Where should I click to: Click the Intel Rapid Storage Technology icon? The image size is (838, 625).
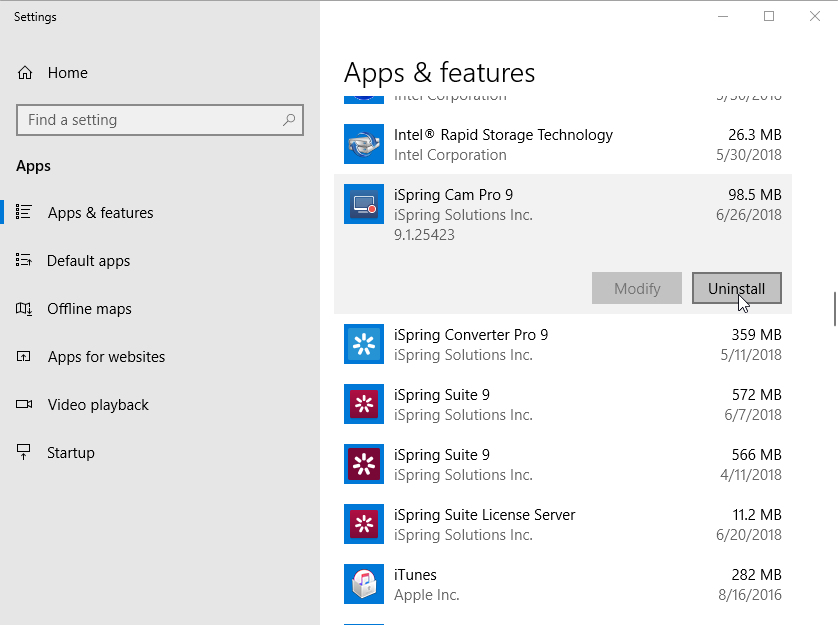pyautogui.click(x=363, y=144)
